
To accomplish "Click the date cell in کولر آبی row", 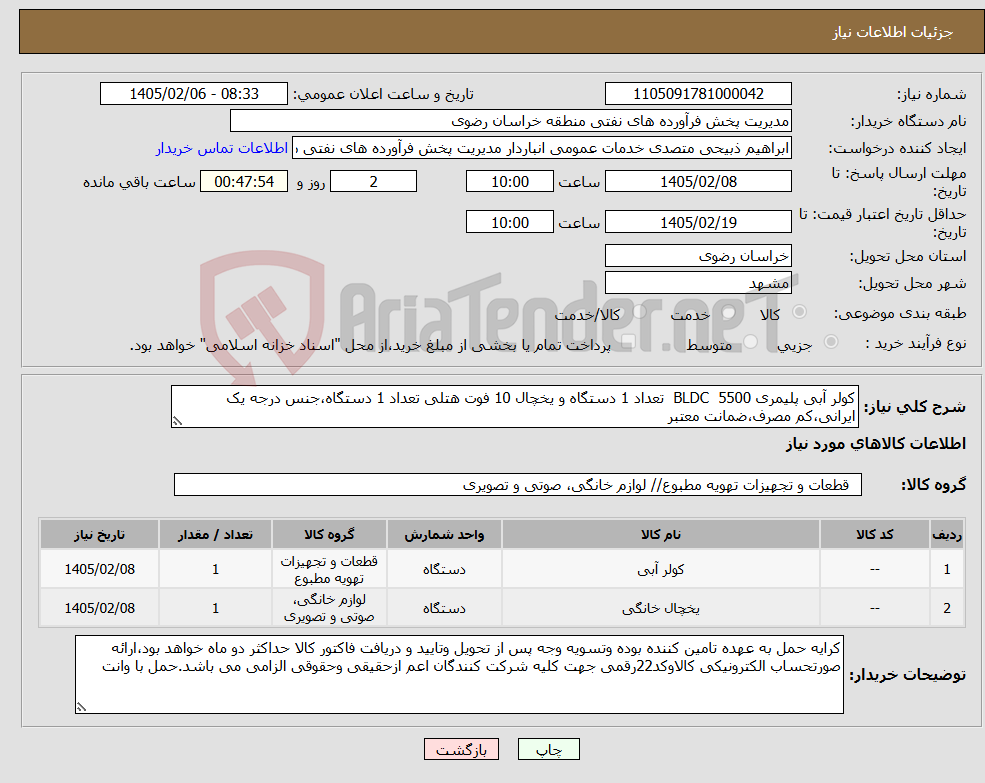I will pyautogui.click(x=99, y=569).
